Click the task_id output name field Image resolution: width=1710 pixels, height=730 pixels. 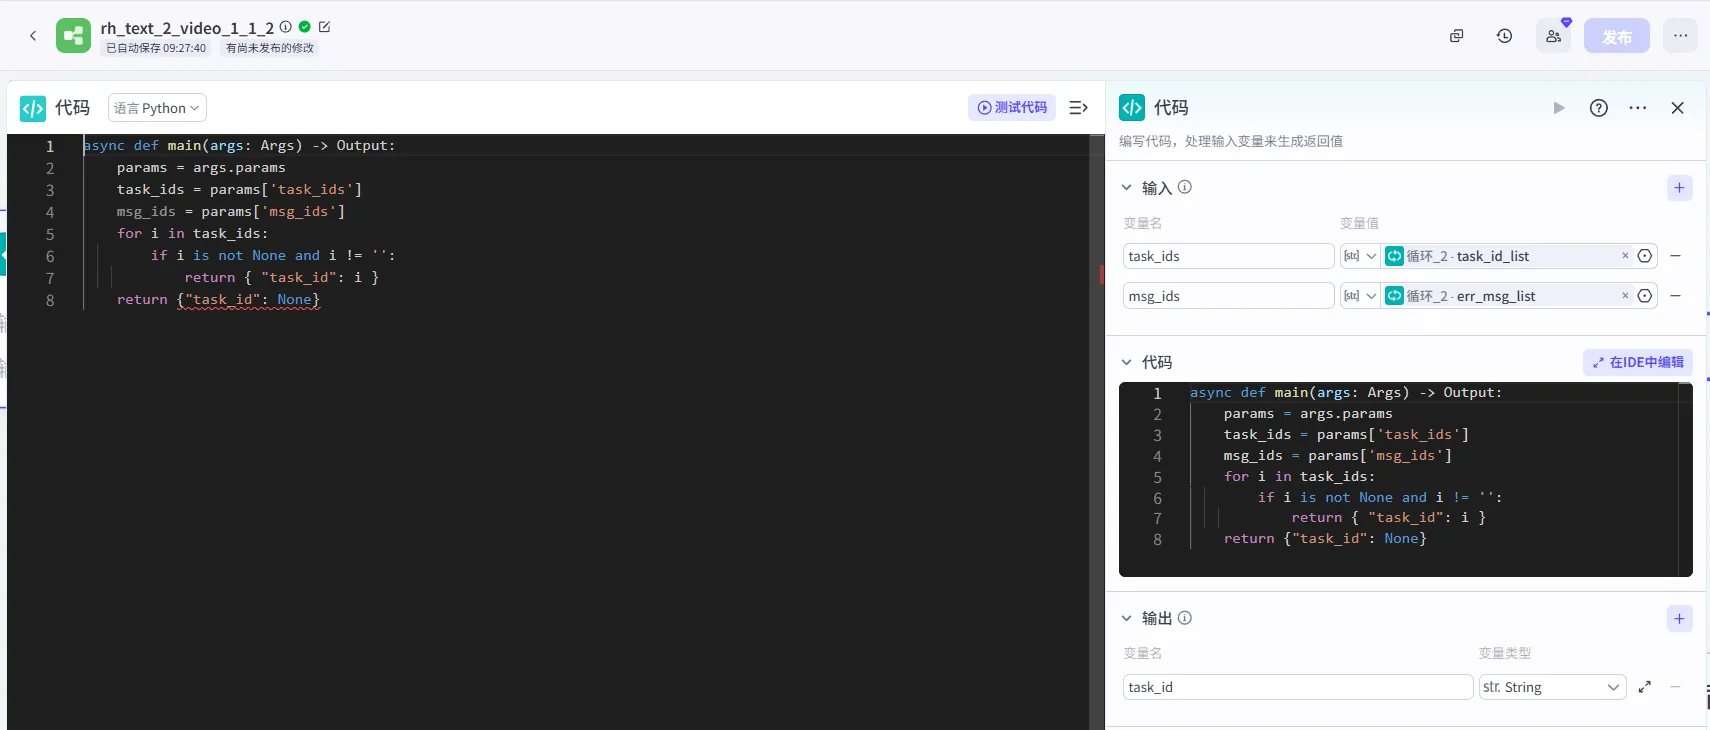(1298, 687)
